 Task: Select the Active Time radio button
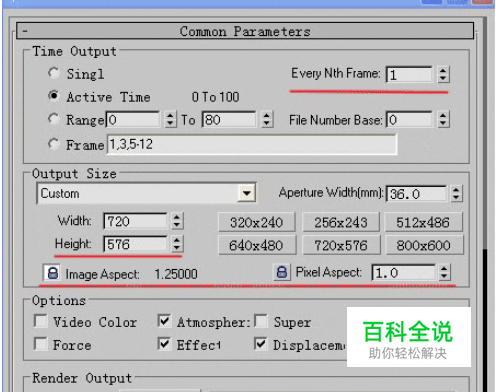(54, 96)
